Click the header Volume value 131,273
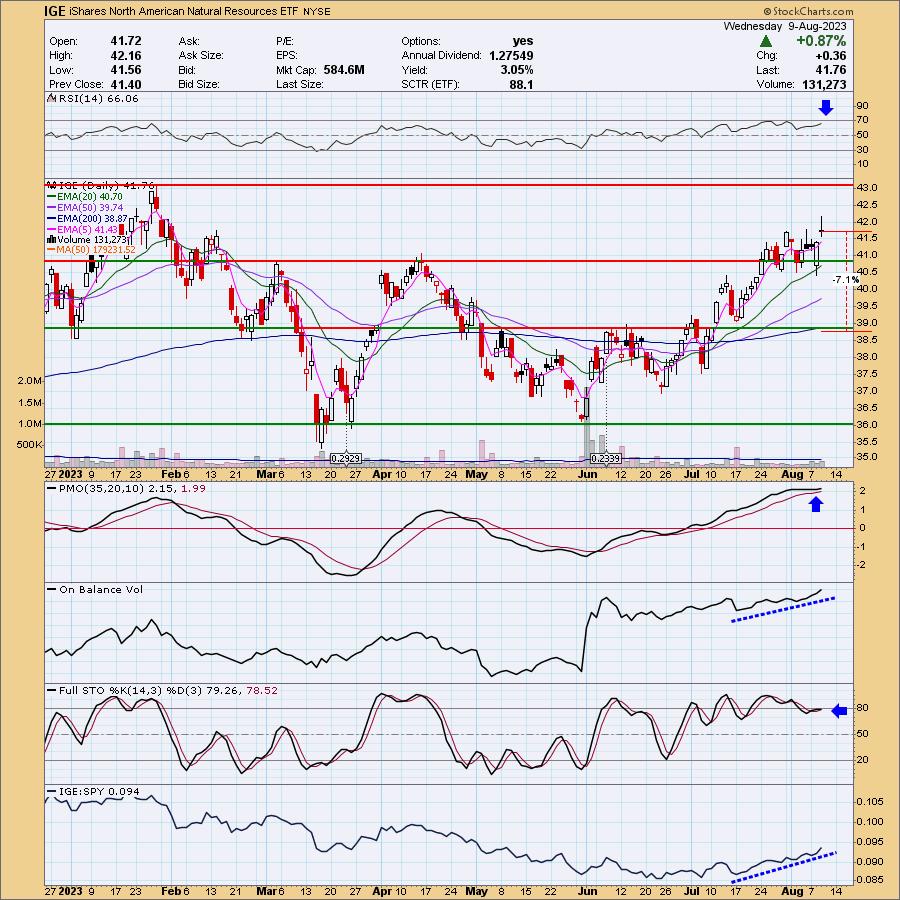 (822, 84)
